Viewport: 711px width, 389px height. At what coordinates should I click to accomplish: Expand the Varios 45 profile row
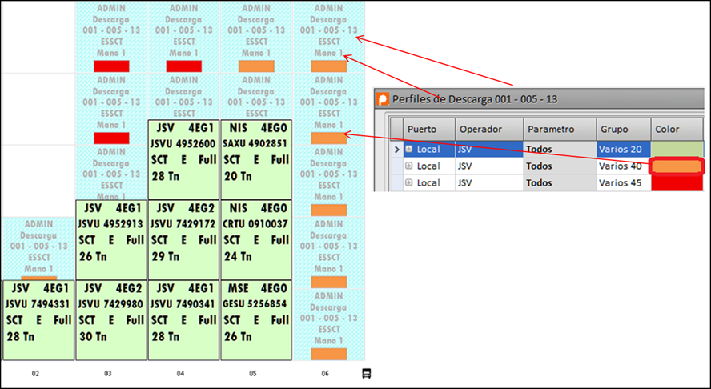[409, 183]
